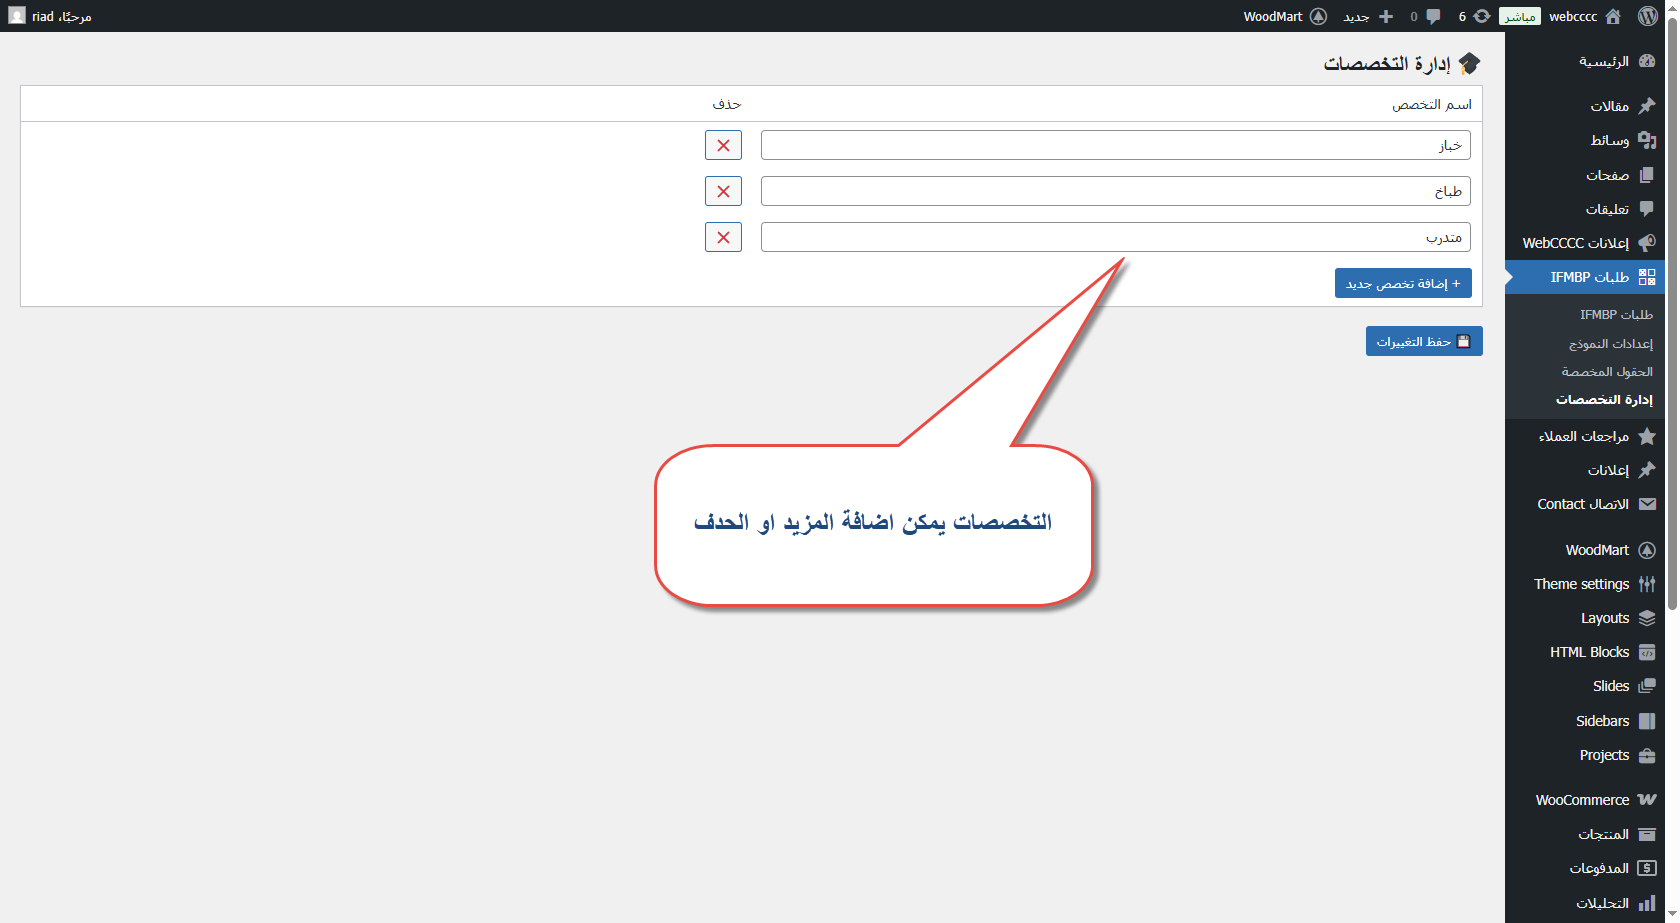Screen dimensions: 1680x923
Task: Click the خباز specialization name field
Action: point(1115,145)
